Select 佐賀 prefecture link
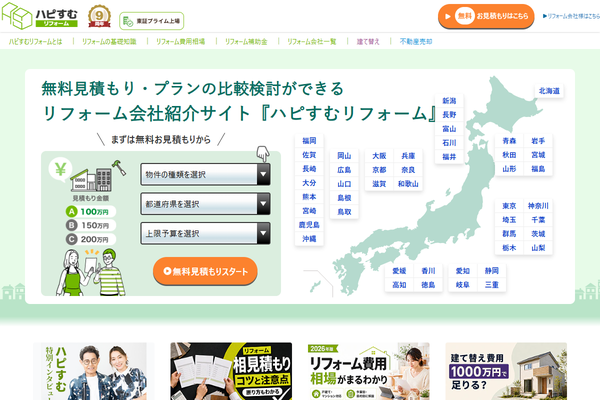 (x=309, y=155)
